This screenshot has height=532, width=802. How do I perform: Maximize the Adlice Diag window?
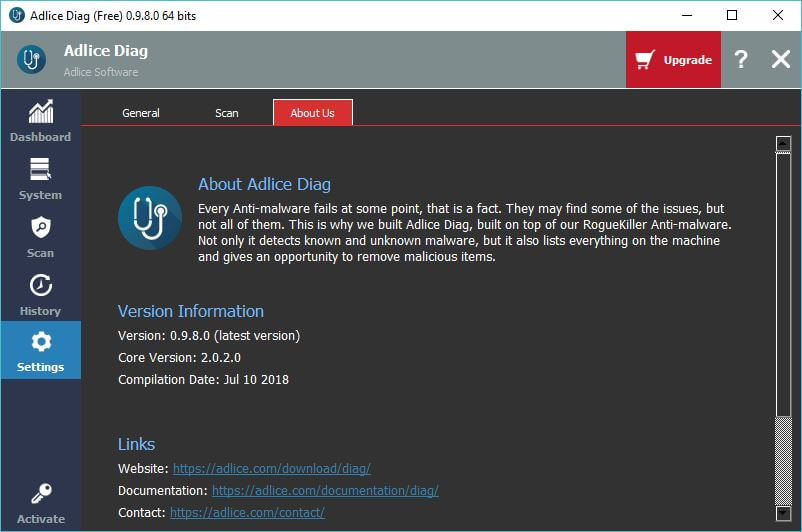pyautogui.click(x=732, y=15)
